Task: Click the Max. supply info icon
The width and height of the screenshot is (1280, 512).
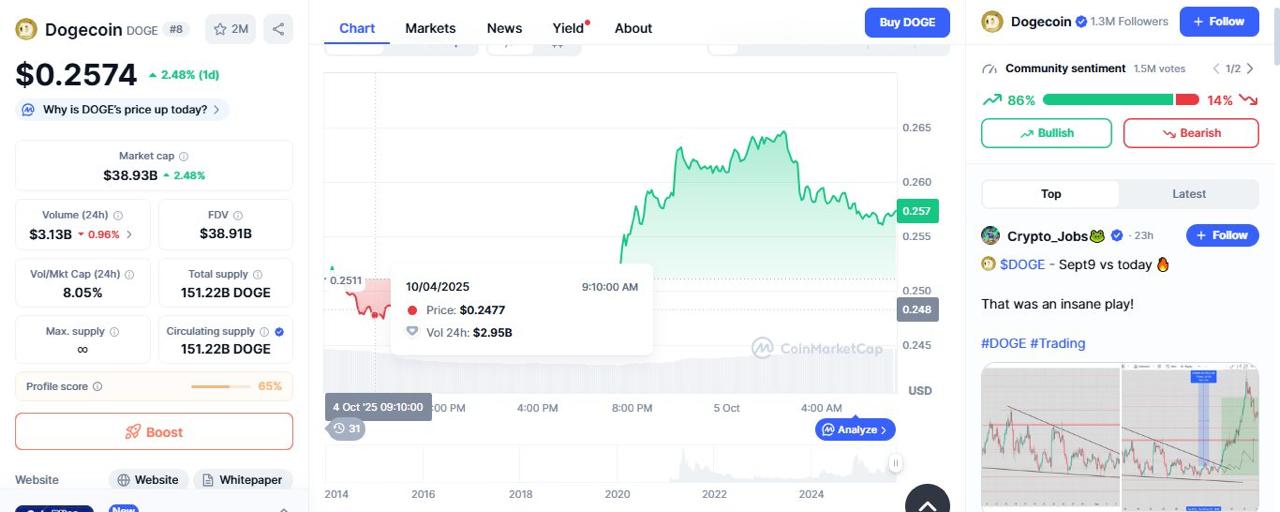Action: pyautogui.click(x=114, y=332)
